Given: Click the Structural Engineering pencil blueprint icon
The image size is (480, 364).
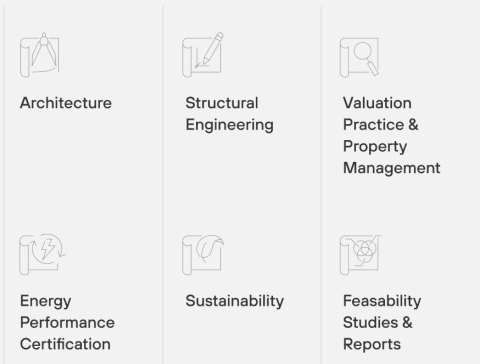Looking at the screenshot, I should click(202, 55).
